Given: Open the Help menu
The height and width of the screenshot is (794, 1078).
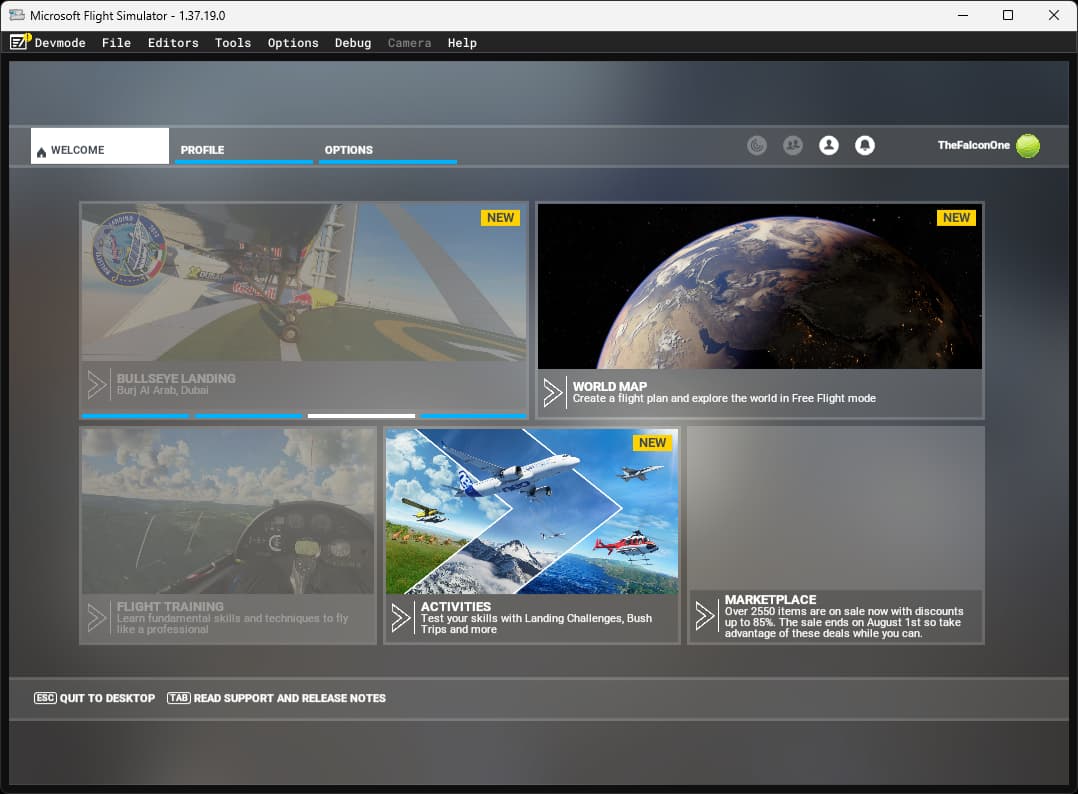Looking at the screenshot, I should [x=462, y=43].
